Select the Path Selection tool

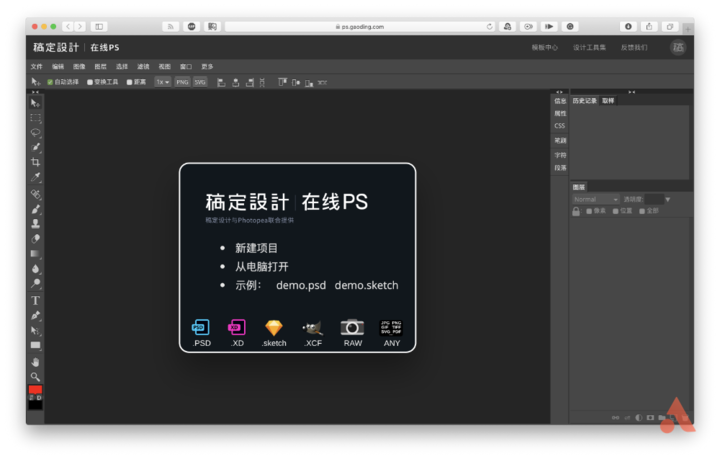35,330
